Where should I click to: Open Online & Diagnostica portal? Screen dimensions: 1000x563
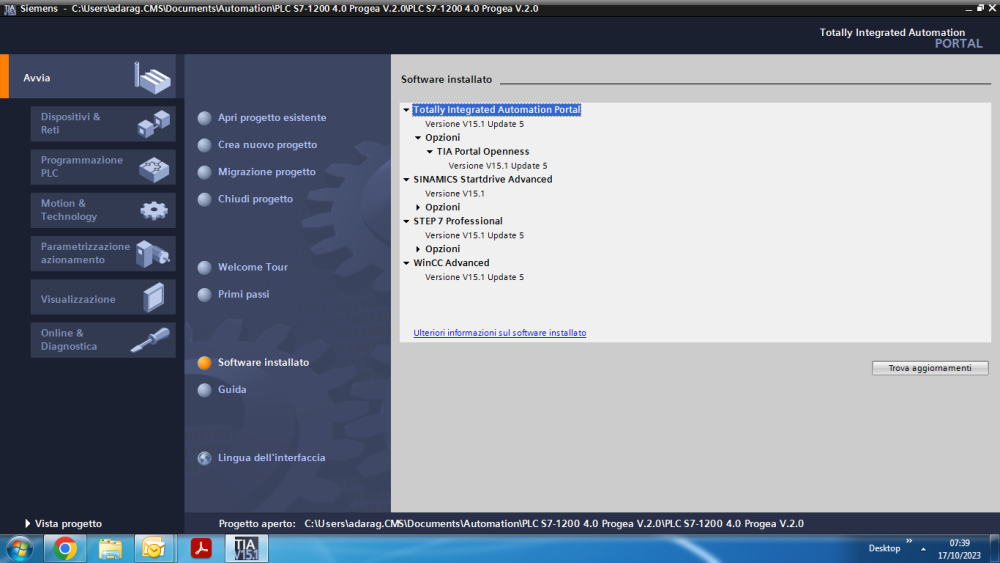[103, 340]
